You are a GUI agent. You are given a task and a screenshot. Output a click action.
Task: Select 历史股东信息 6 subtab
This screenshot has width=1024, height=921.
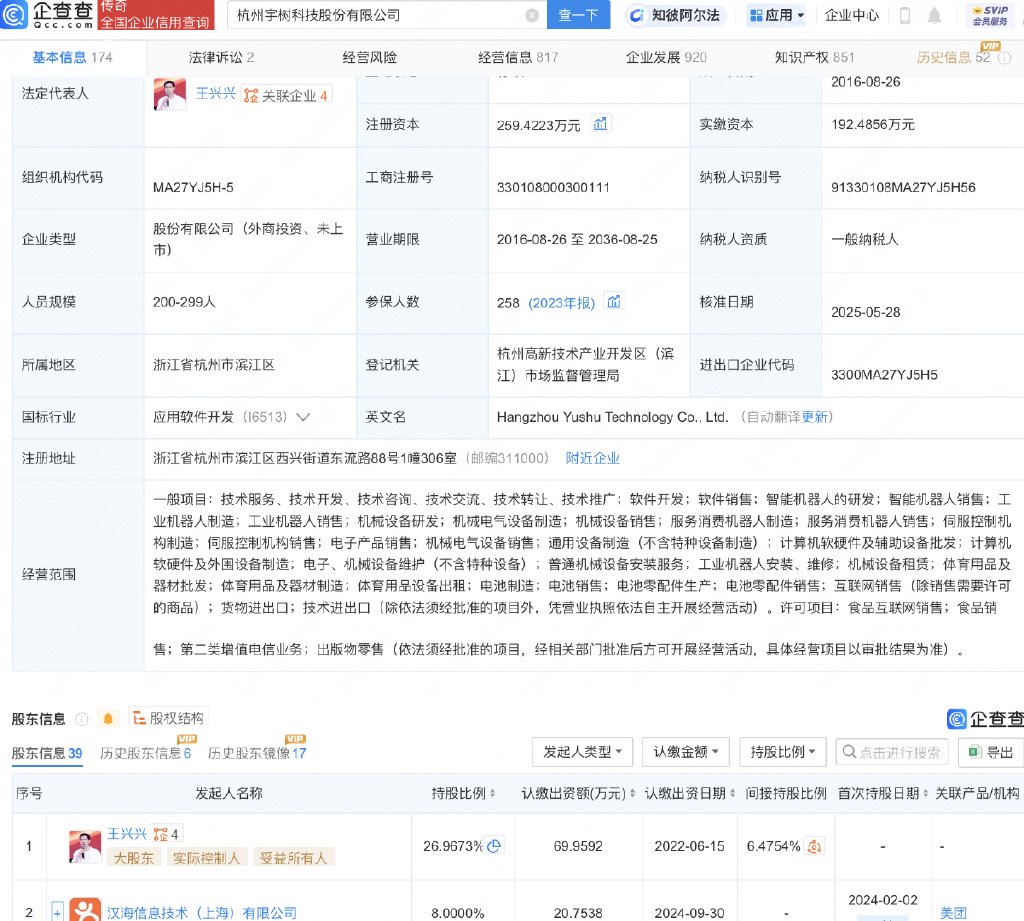click(145, 753)
